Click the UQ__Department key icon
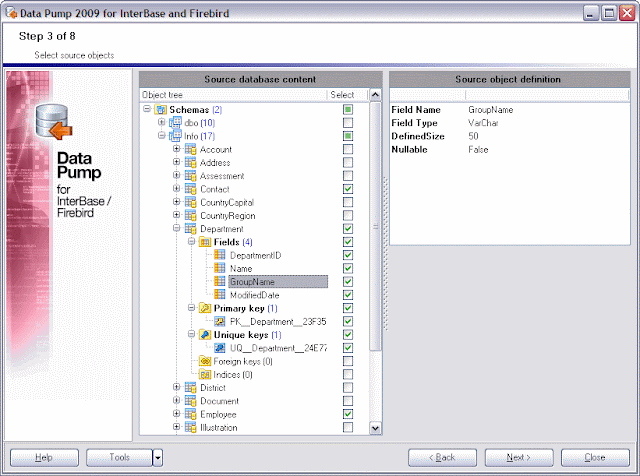The height and width of the screenshot is (476, 640). (x=220, y=348)
